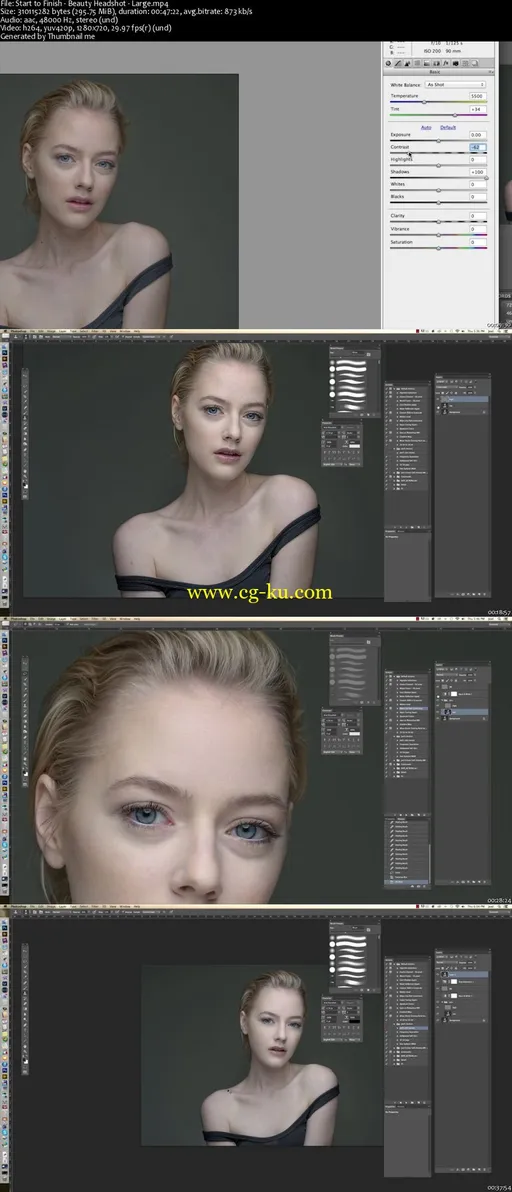512x1192 pixels.
Task: Click the Shadows slider handle at +100
Action: 486,178
